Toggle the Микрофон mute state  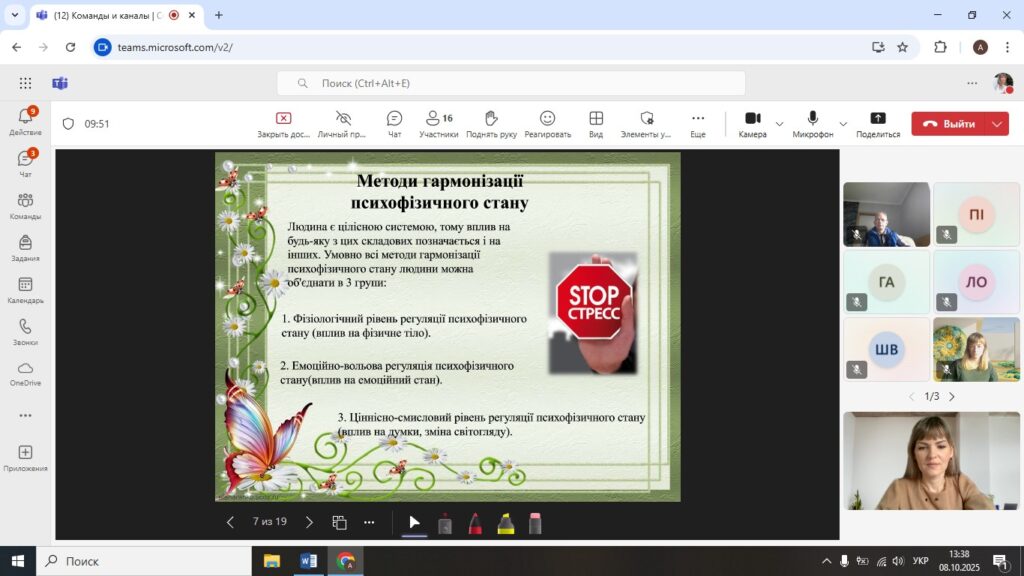coord(813,123)
